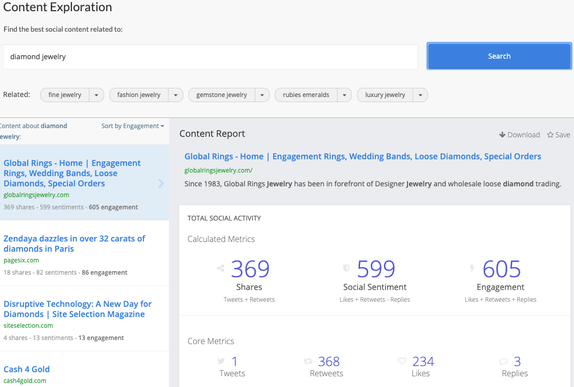Open the Zendaya dazzles in 32 carats result
574x387 pixels.
coord(74,243)
